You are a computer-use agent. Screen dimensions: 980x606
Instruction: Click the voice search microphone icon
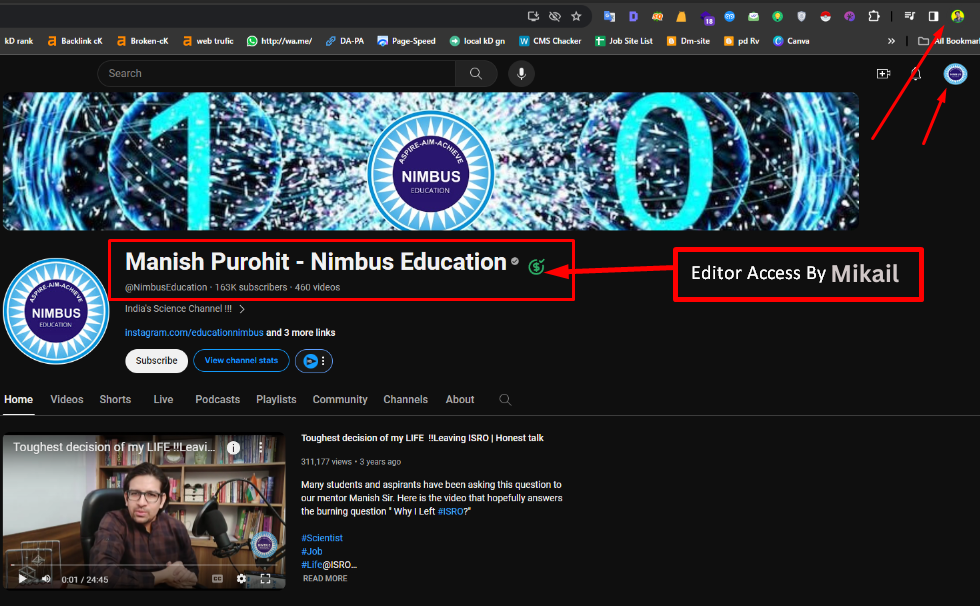click(520, 73)
